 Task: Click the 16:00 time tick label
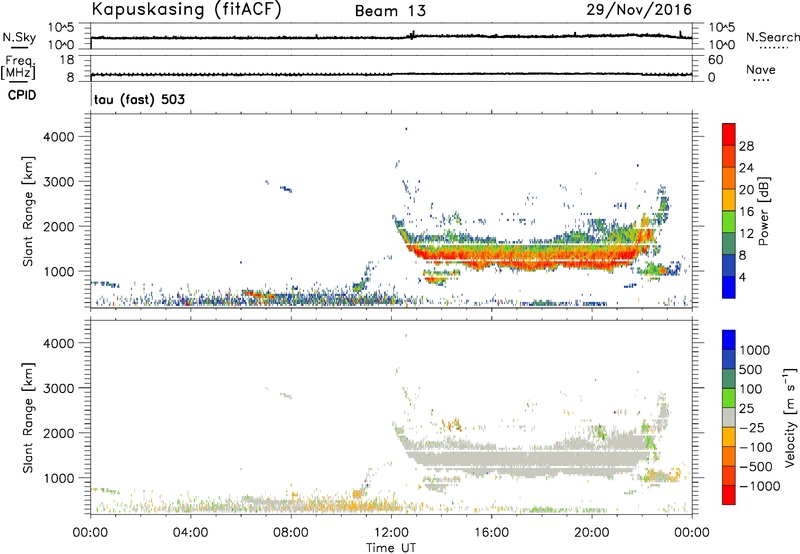point(491,533)
